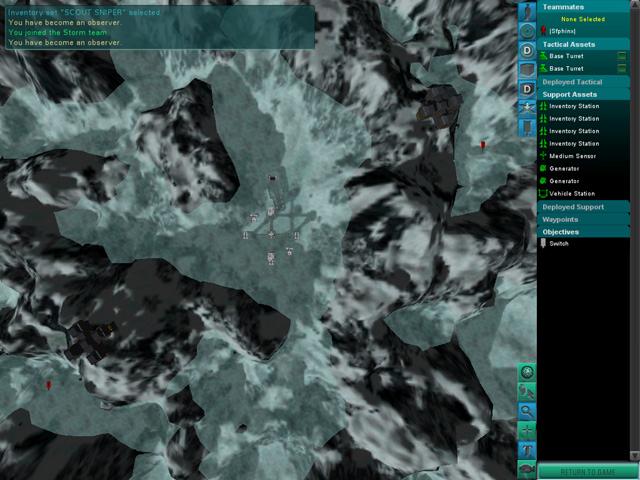640x480 pixels.
Task: Toggle the flag-shaped filter icon beside the third Inventory Station
Action: 527,127
